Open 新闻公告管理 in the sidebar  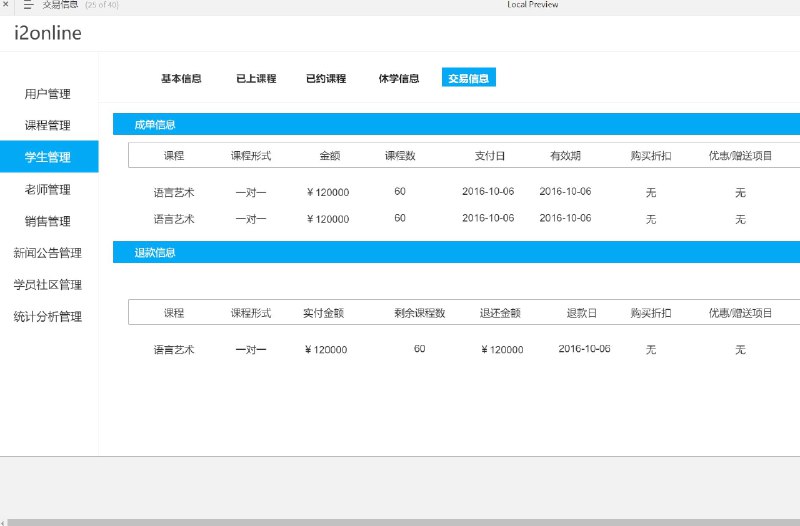(47, 253)
